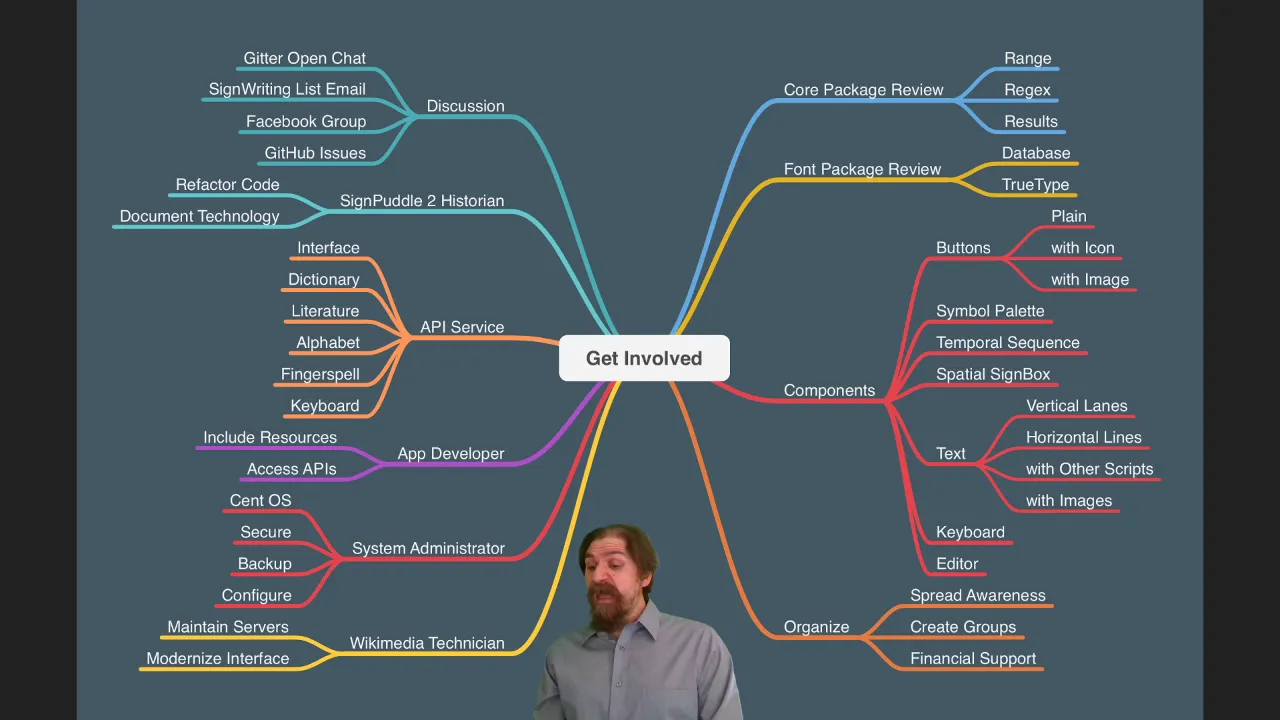Click Interface under API Service
Image resolution: width=1280 pixels, height=720 pixels.
(328, 248)
